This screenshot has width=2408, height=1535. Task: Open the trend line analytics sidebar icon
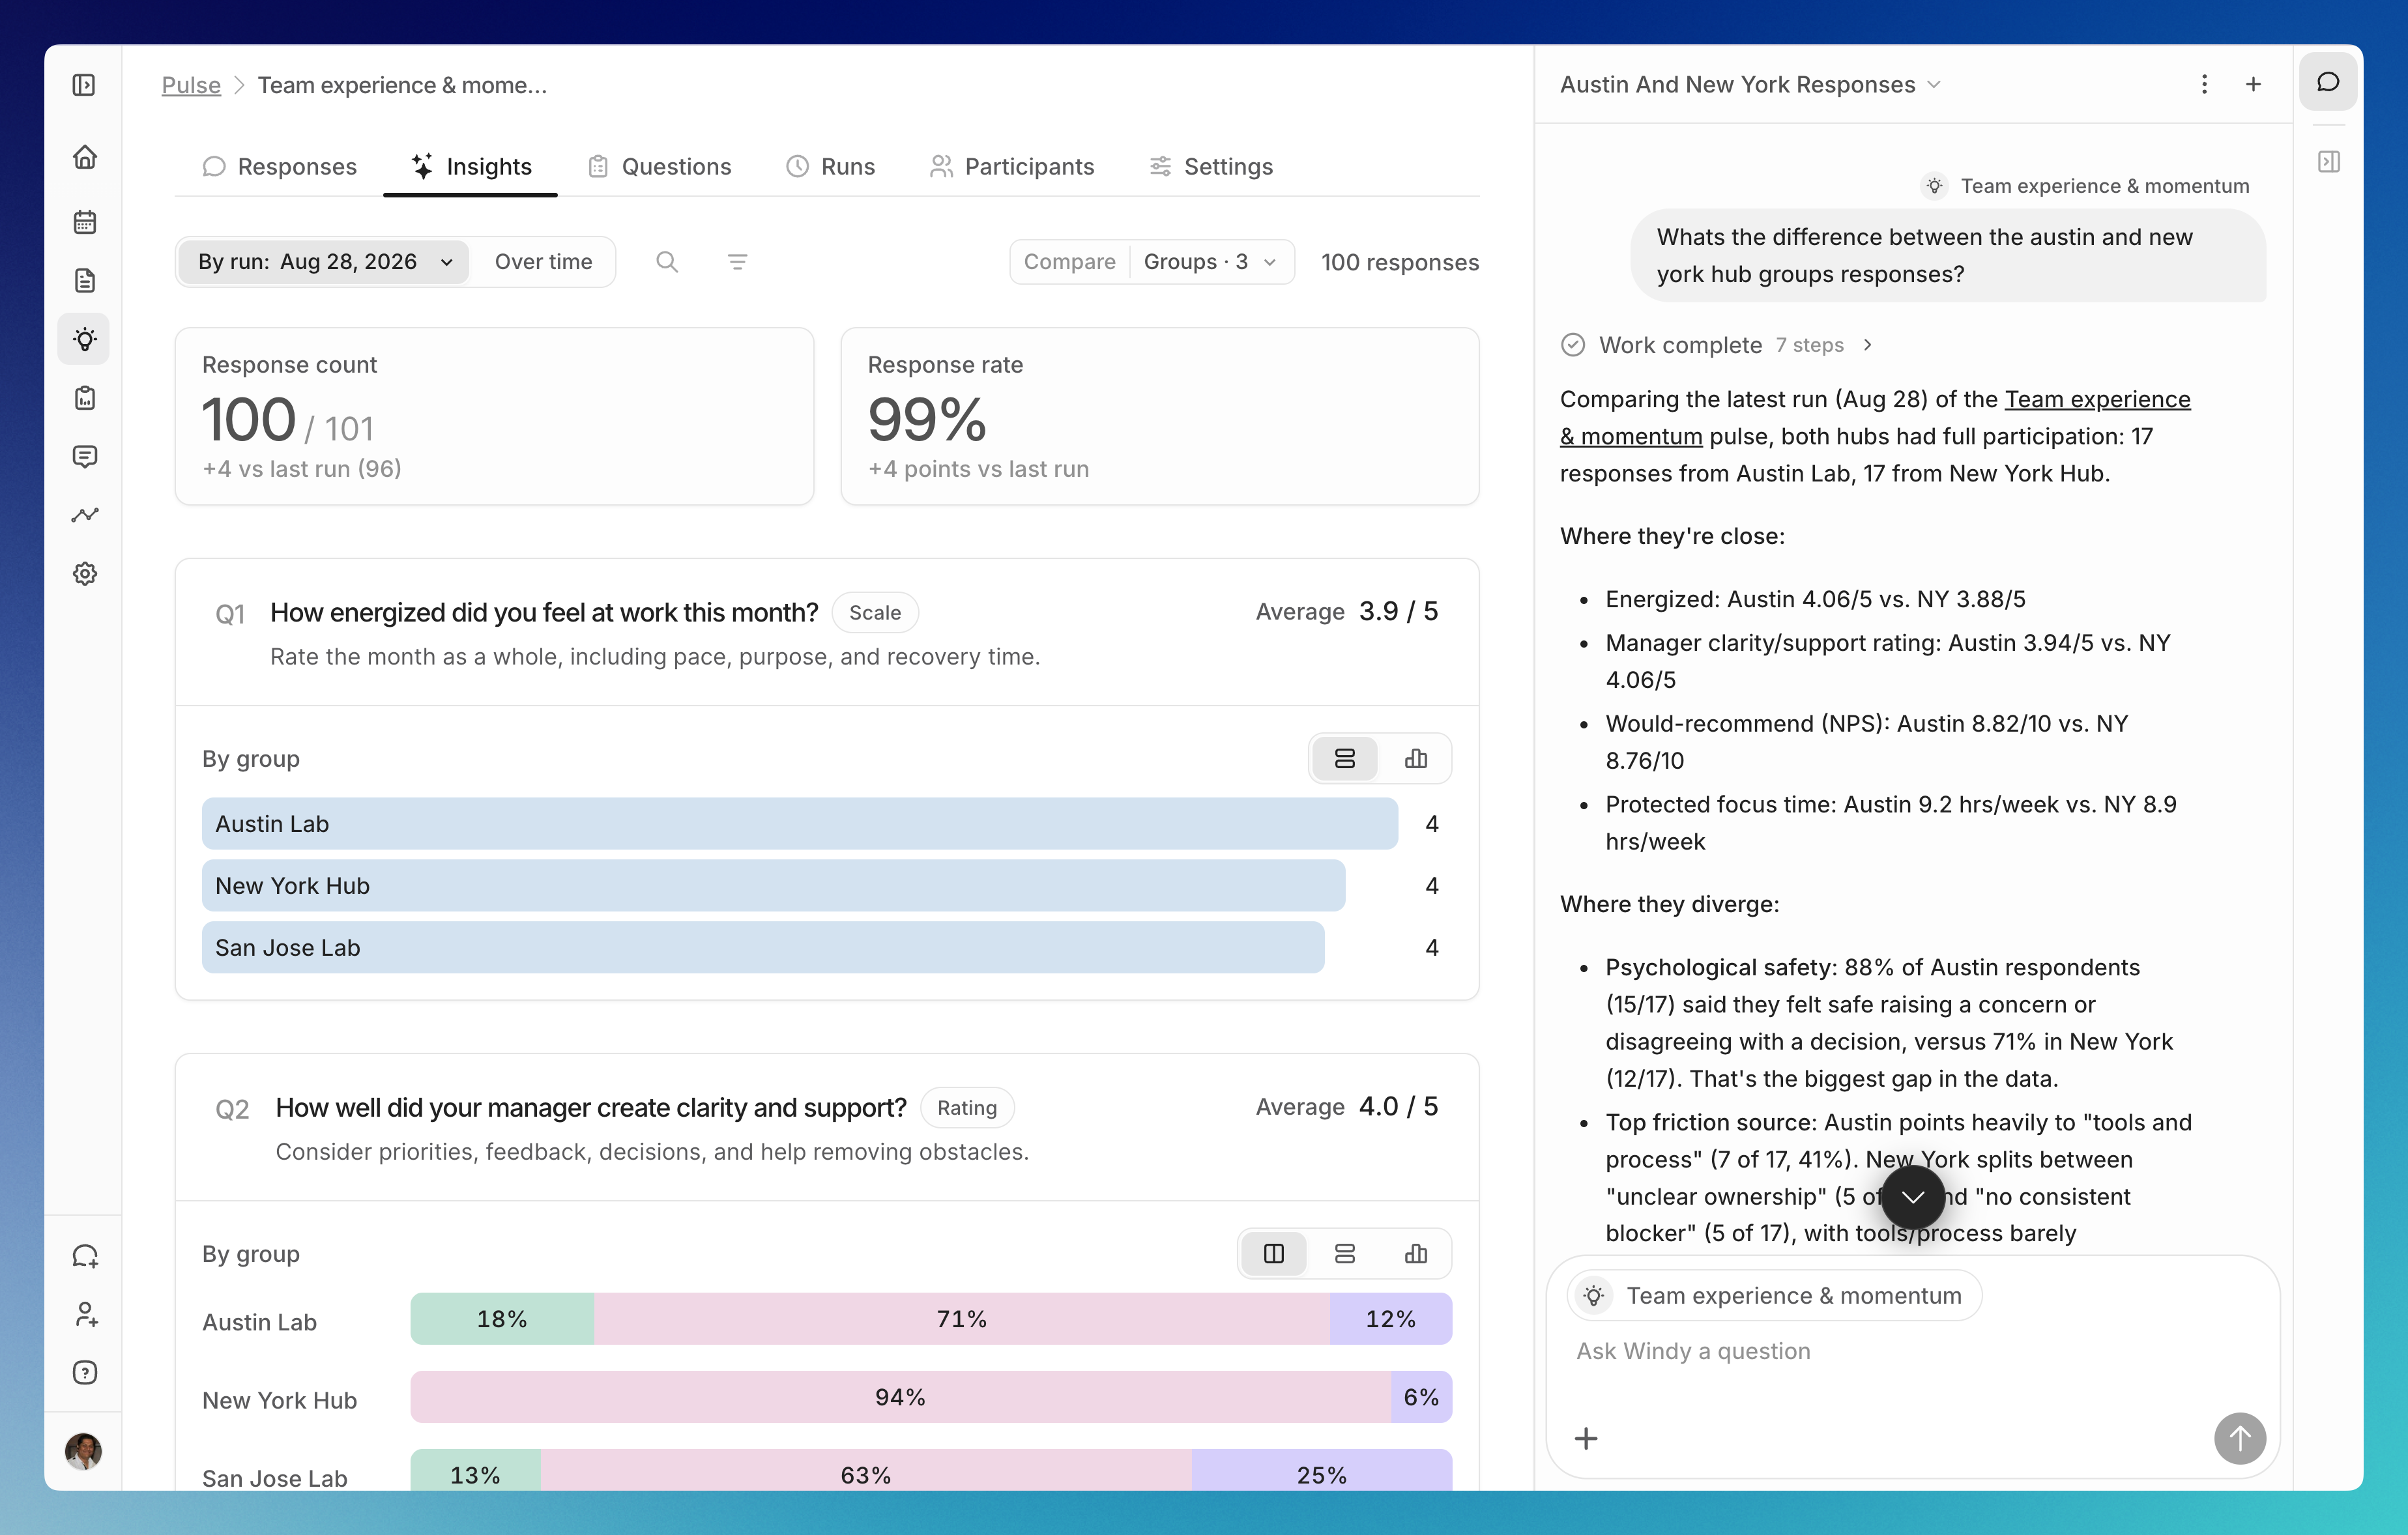(85, 515)
